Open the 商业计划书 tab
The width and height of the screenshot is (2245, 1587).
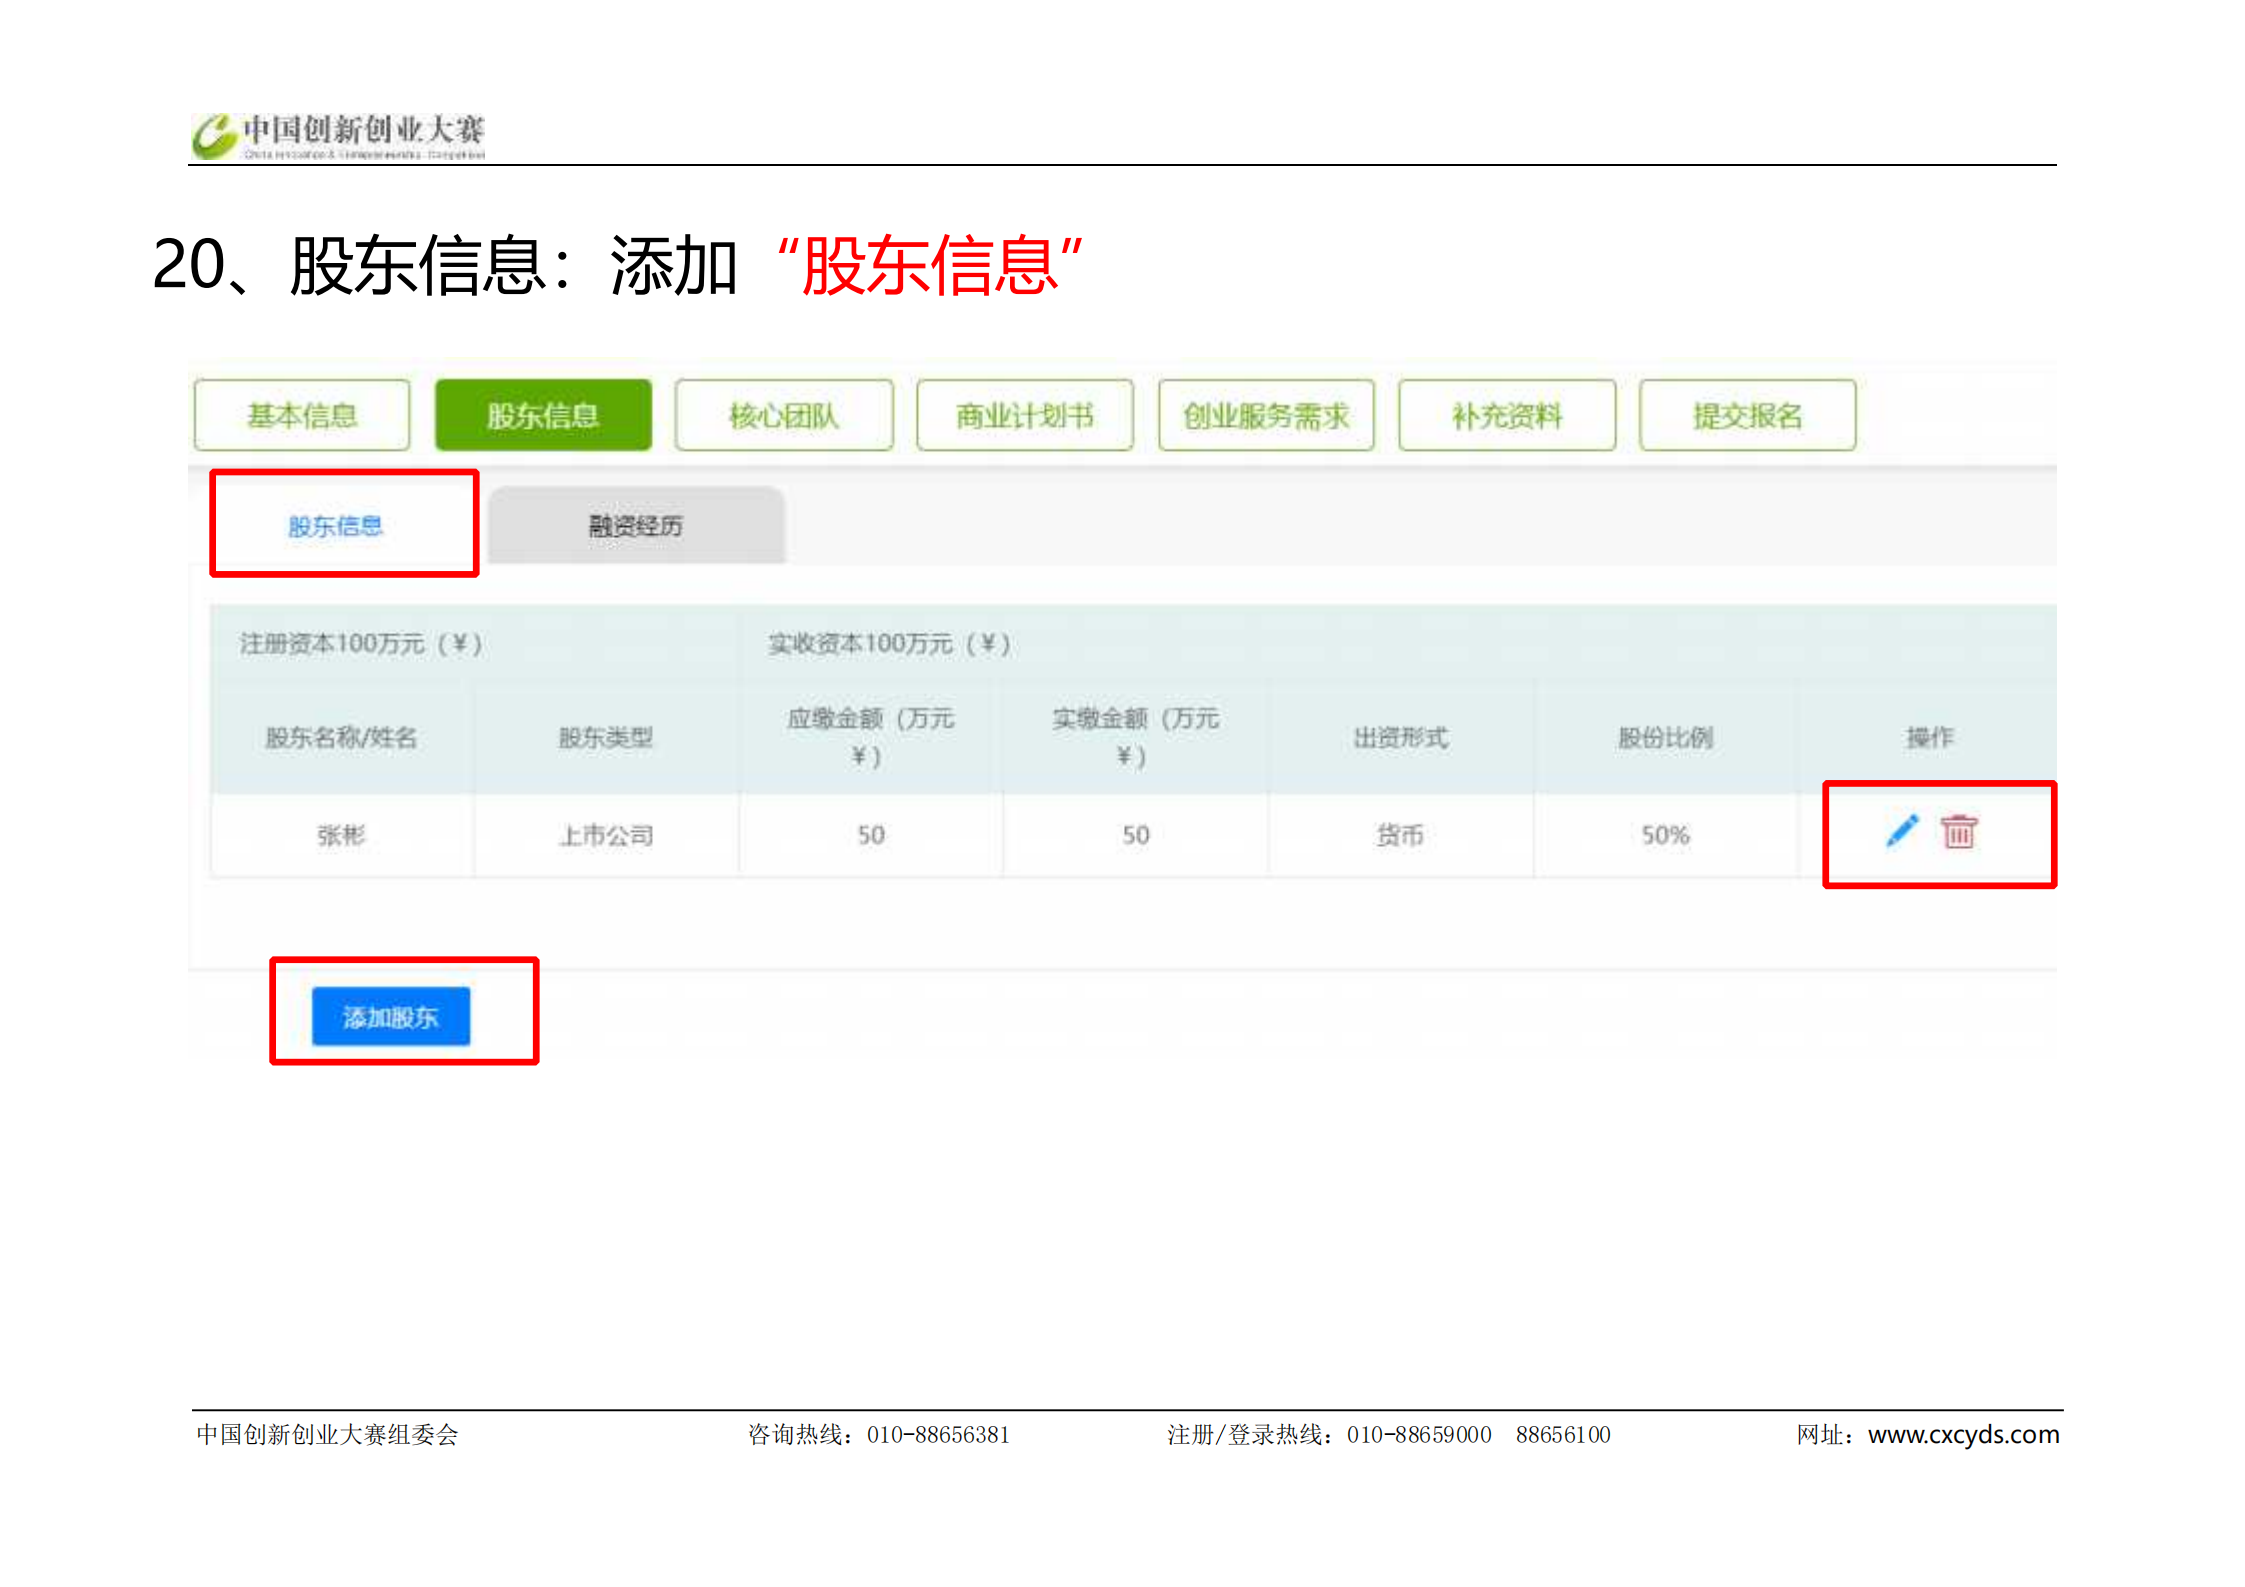point(1024,415)
